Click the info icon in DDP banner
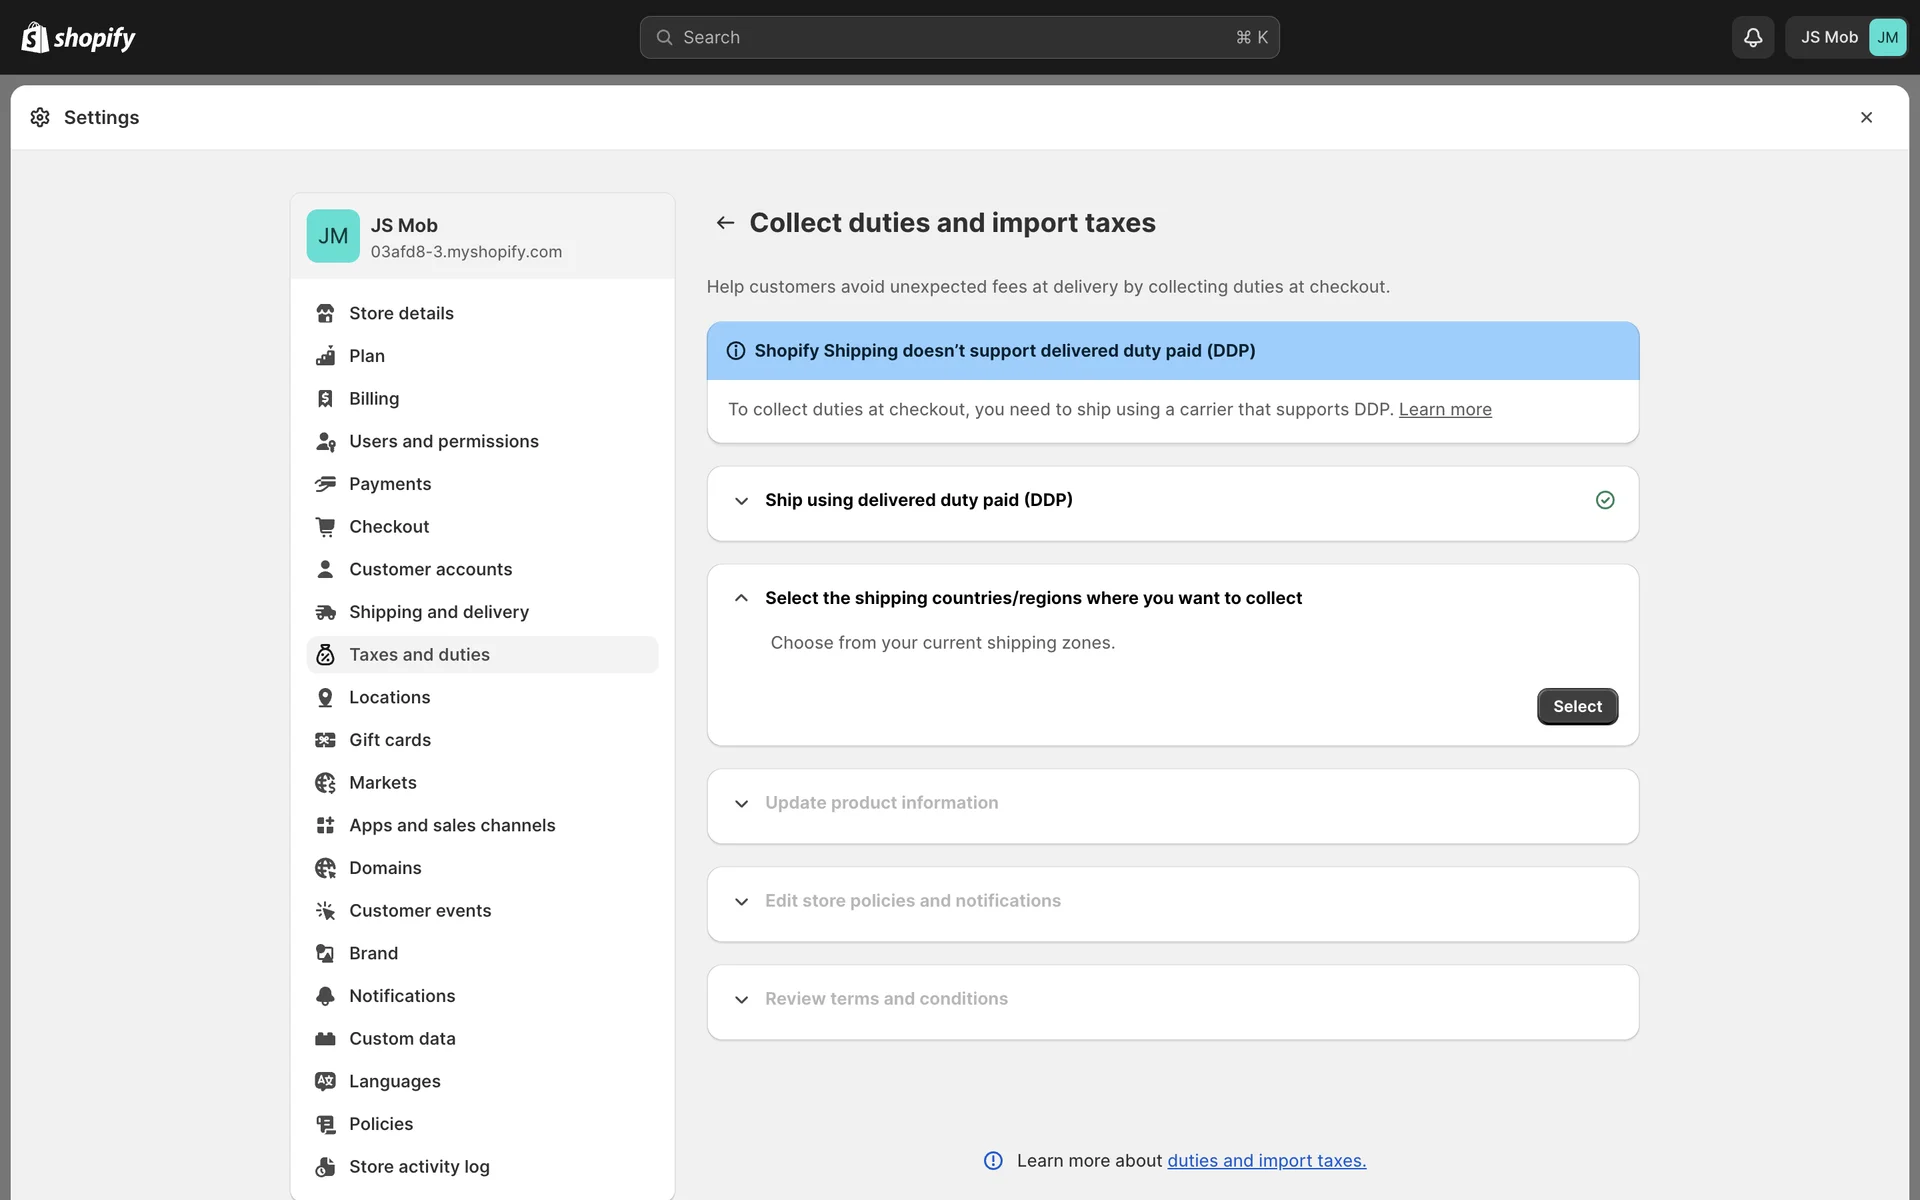 coord(736,351)
